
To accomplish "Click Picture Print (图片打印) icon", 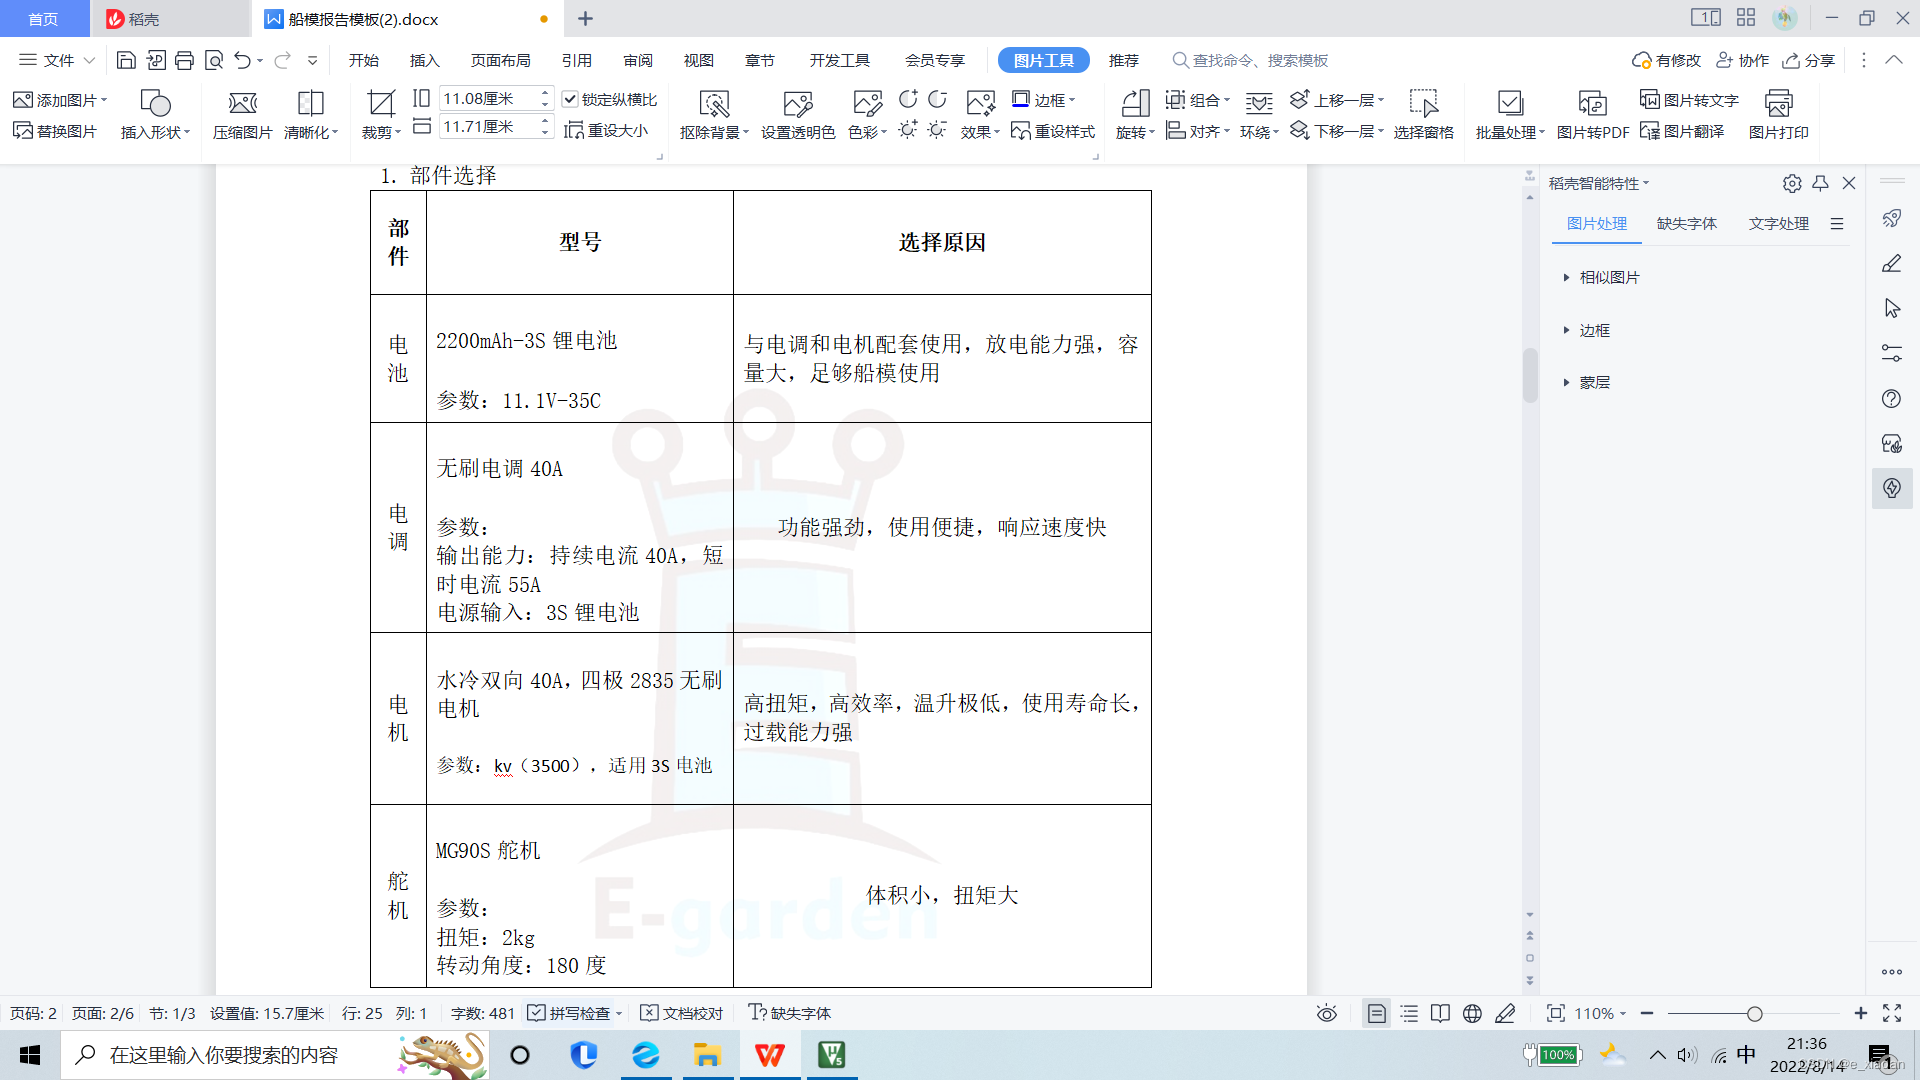I will [x=1778, y=104].
